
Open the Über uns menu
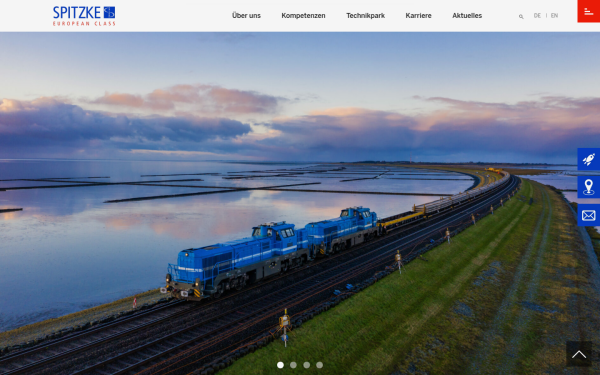click(x=246, y=16)
